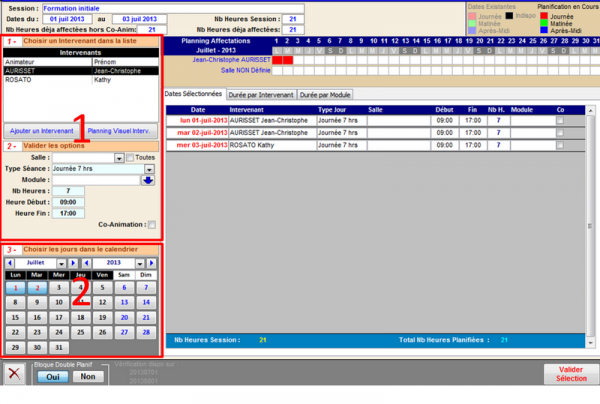Check the Co box for 01-juil-2013 row
Viewport: 600px width, 404px height.
(x=559, y=119)
